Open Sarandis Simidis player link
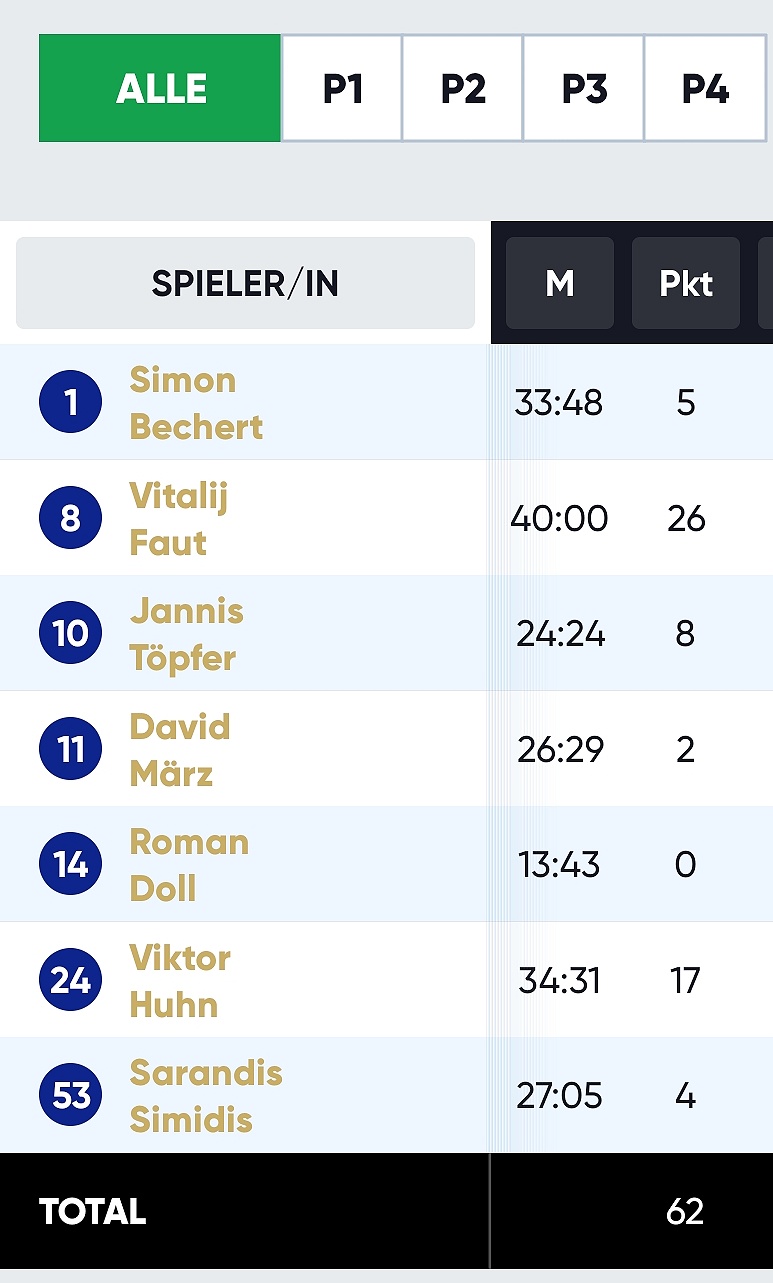This screenshot has width=773, height=1283. 206,1096
